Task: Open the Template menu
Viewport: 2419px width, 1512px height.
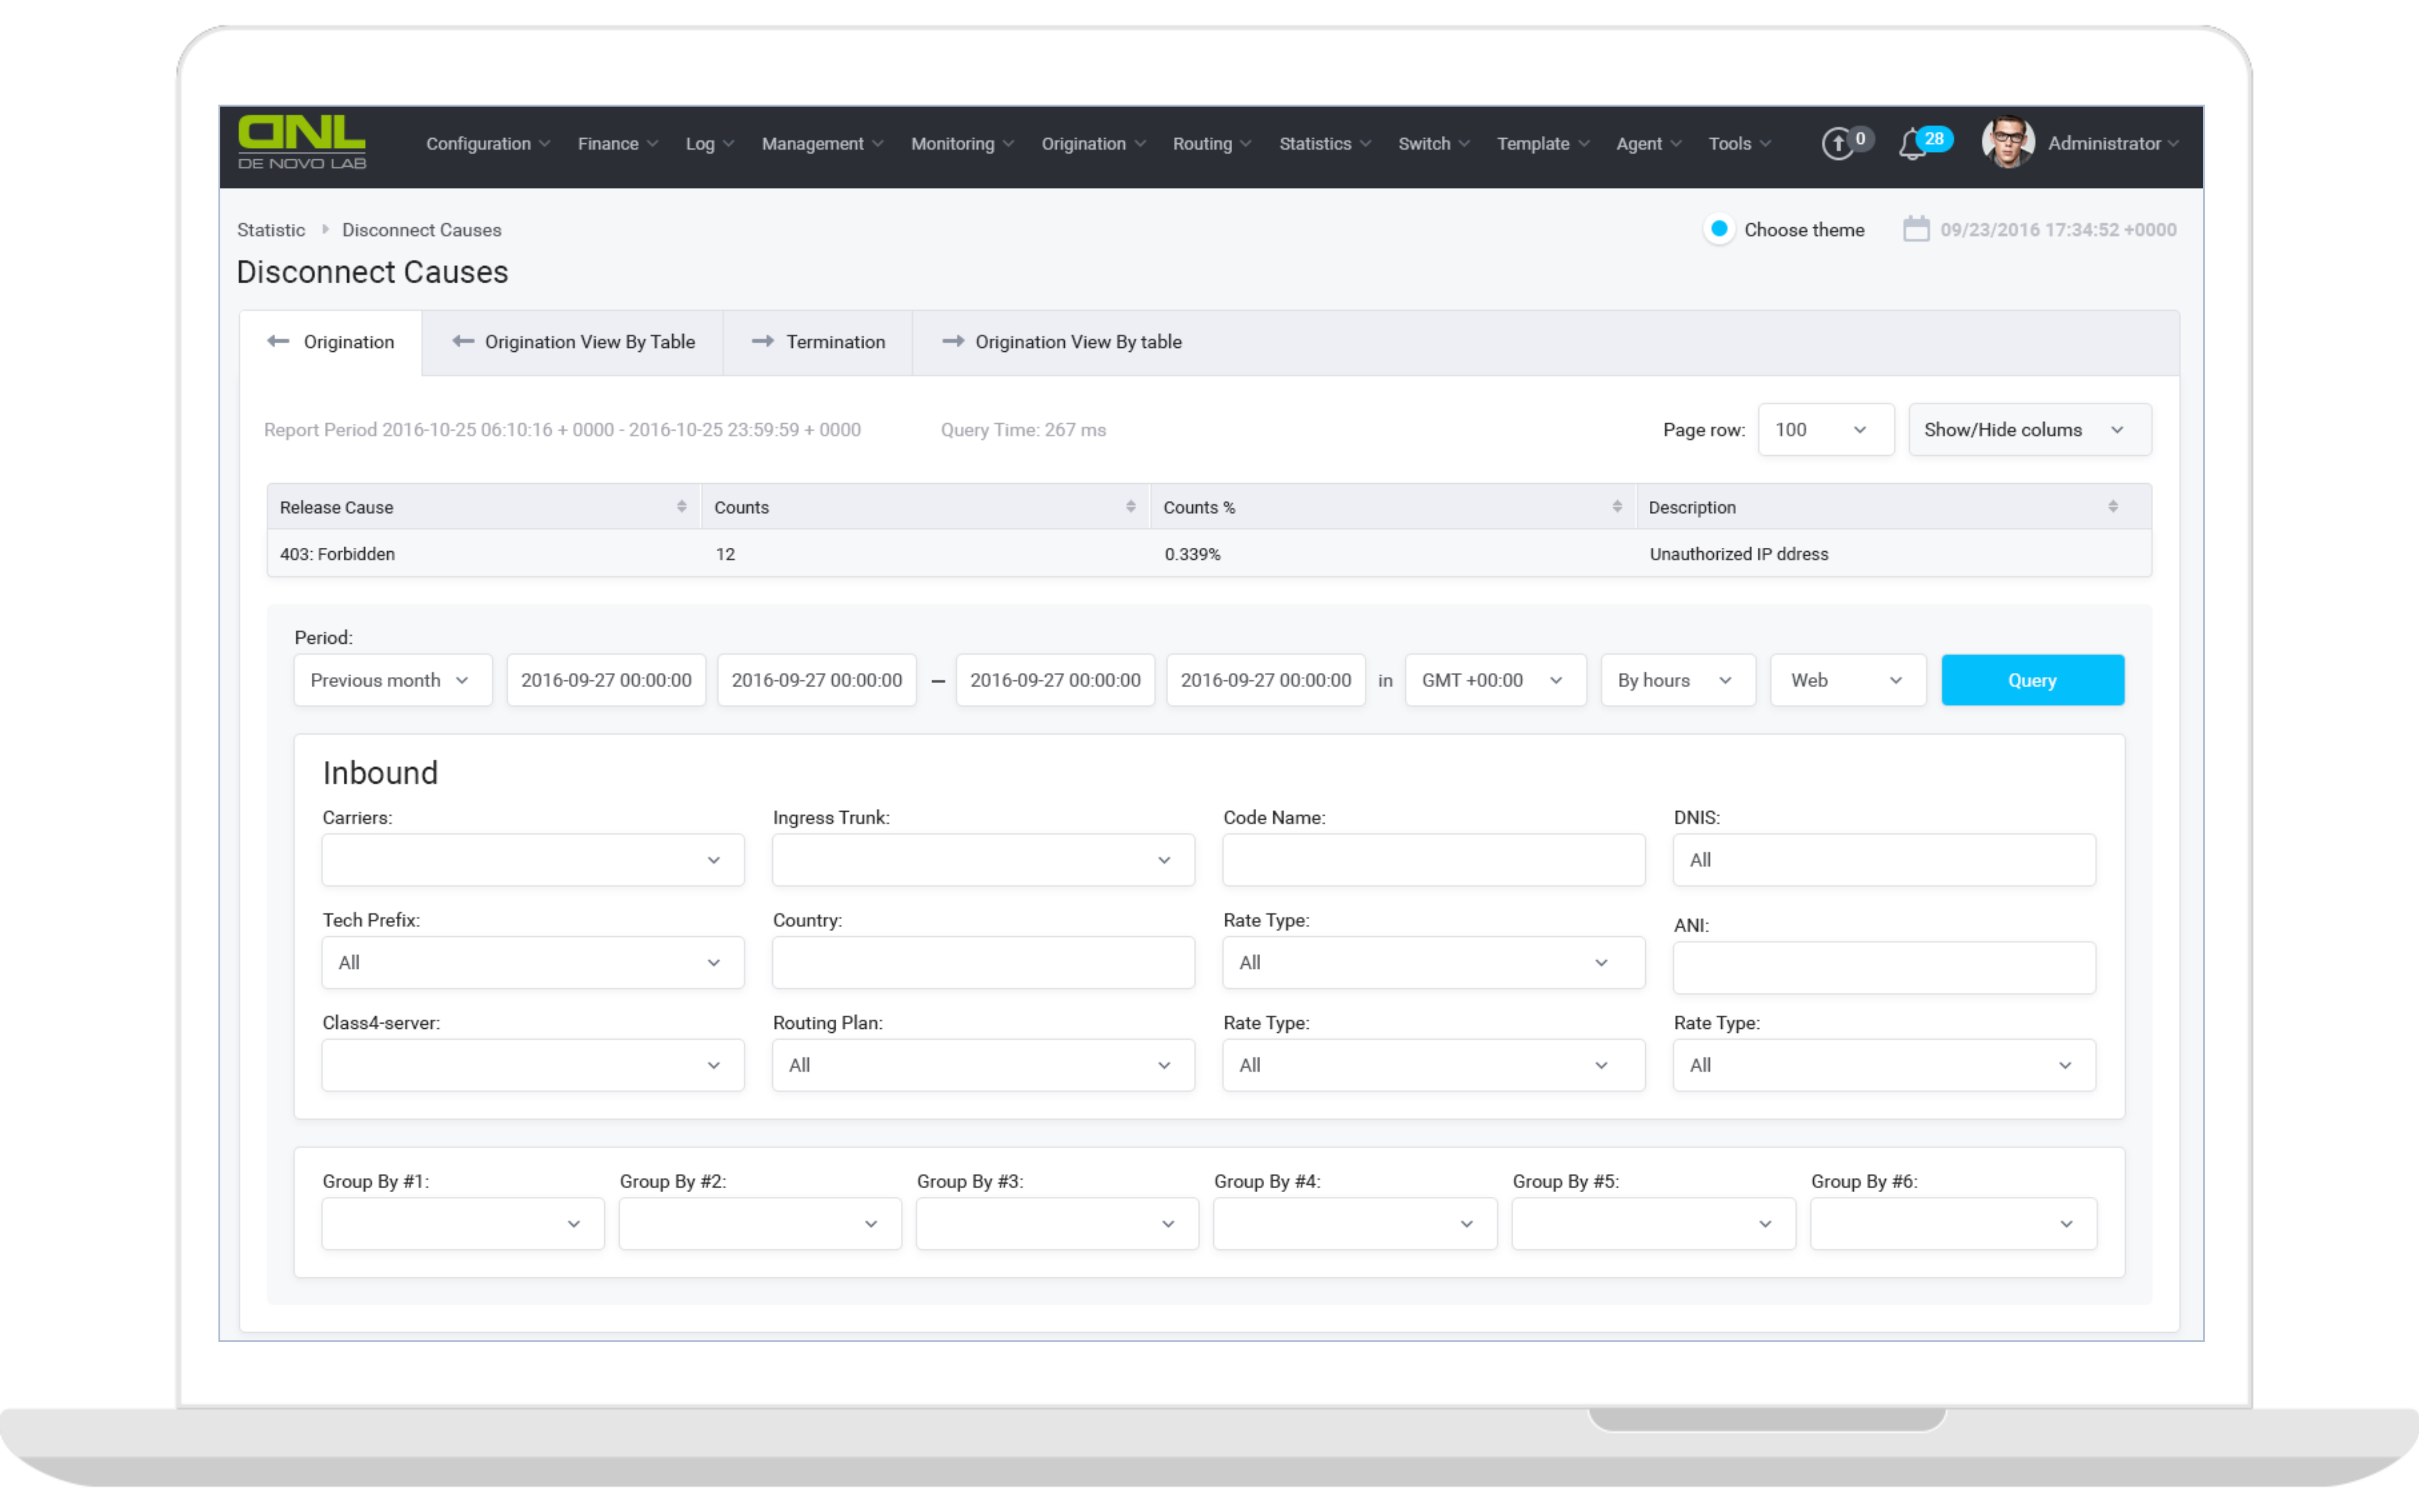Action: pos(1542,144)
